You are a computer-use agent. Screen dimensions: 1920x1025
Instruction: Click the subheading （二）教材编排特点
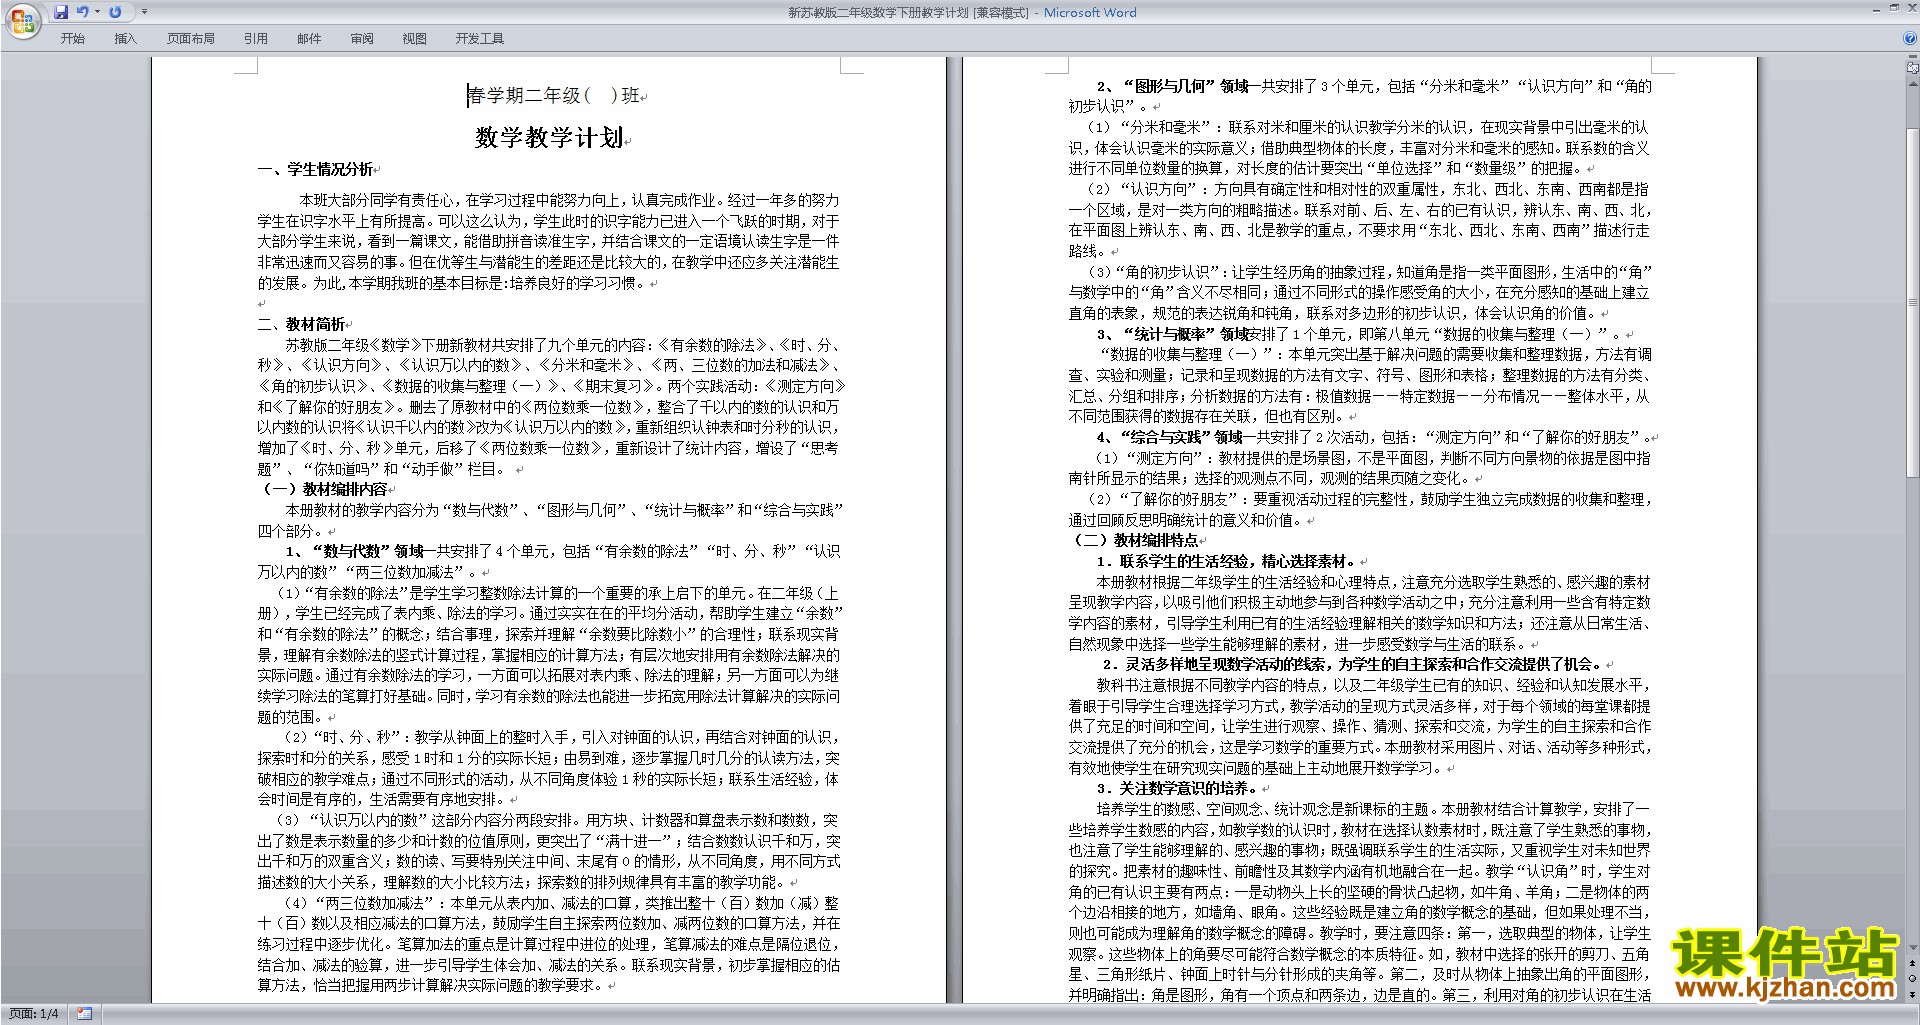pyautogui.click(x=1135, y=540)
